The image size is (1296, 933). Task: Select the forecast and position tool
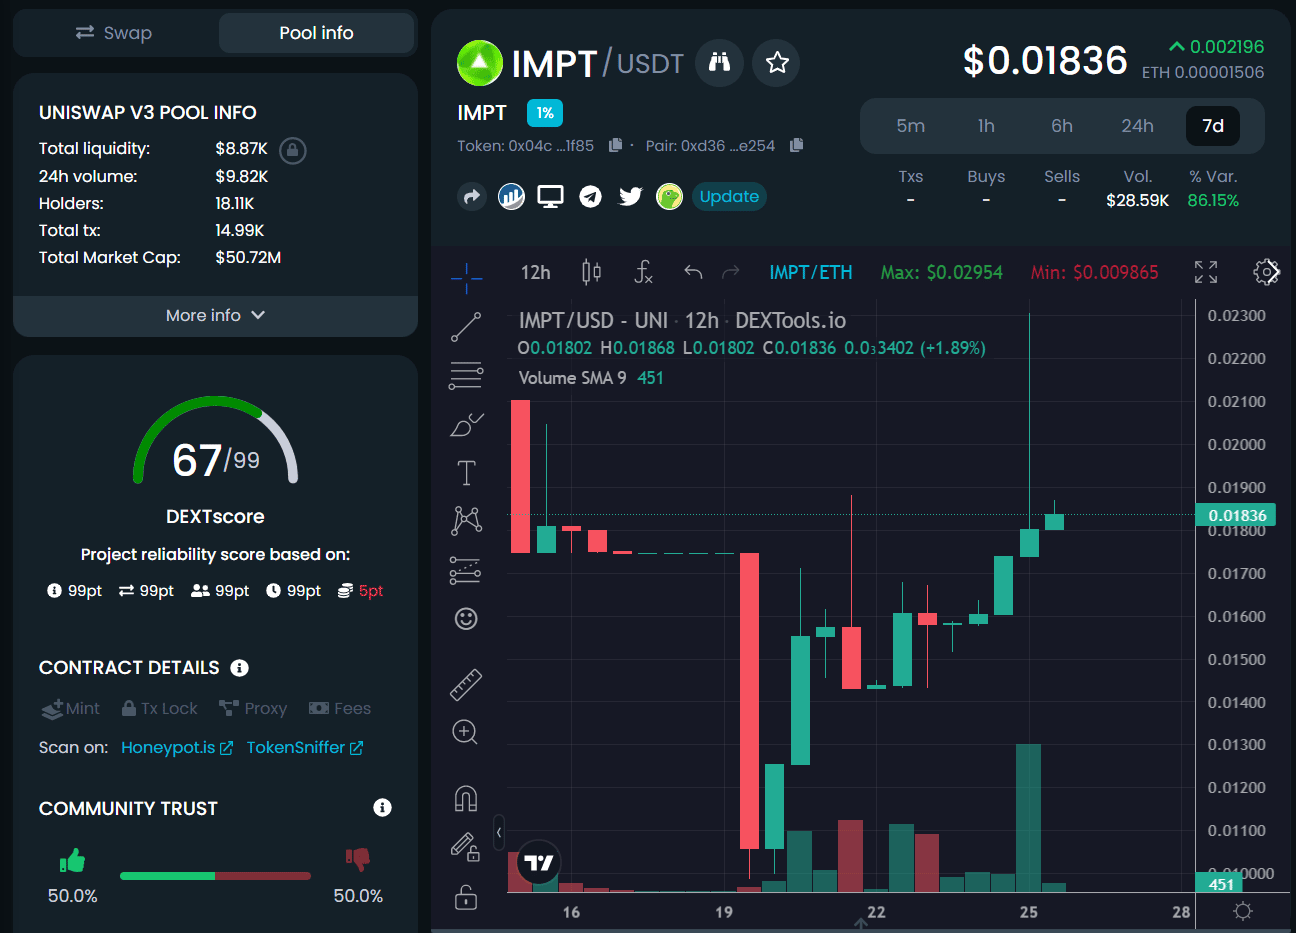coord(466,570)
